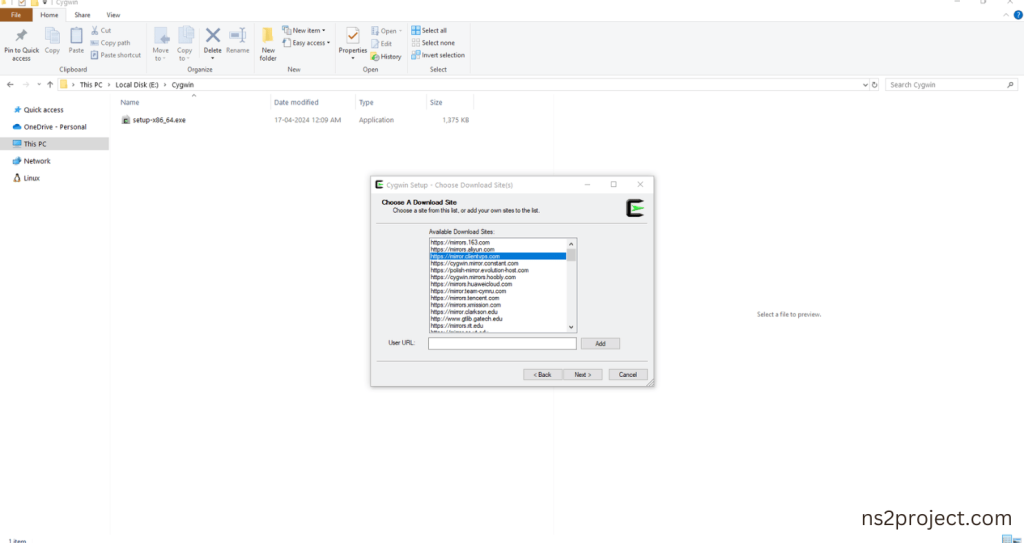Switch to large icons view in status bar
The width and height of the screenshot is (1024, 543).
coord(1017,539)
